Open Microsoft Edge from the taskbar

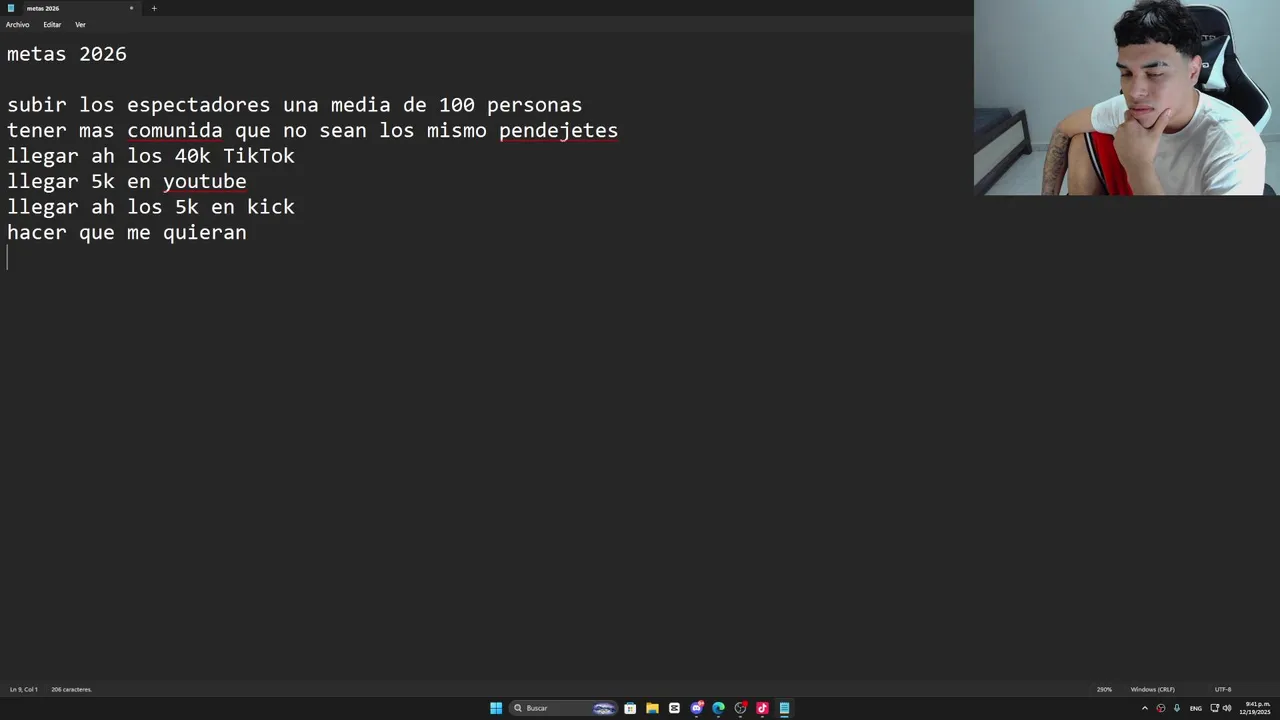(x=718, y=708)
